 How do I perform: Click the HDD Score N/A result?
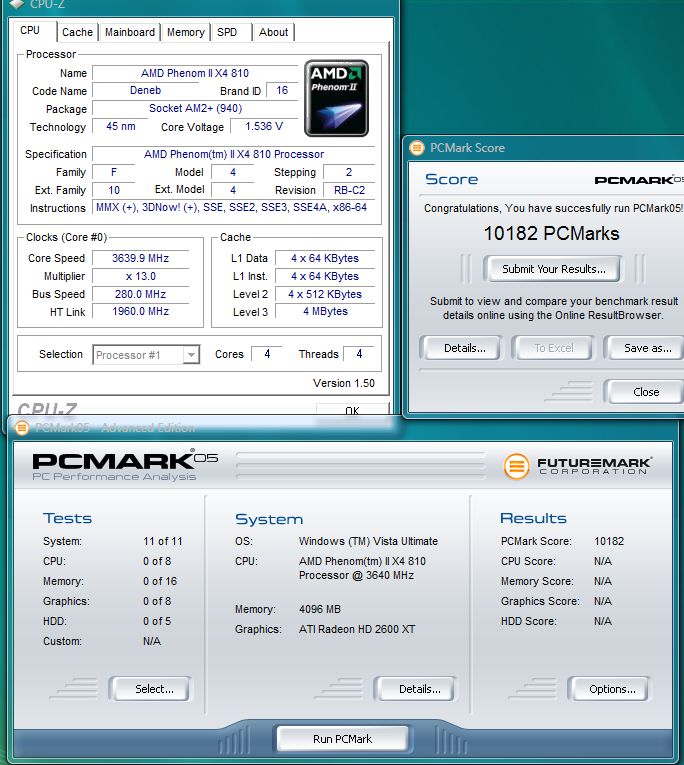(x=603, y=621)
